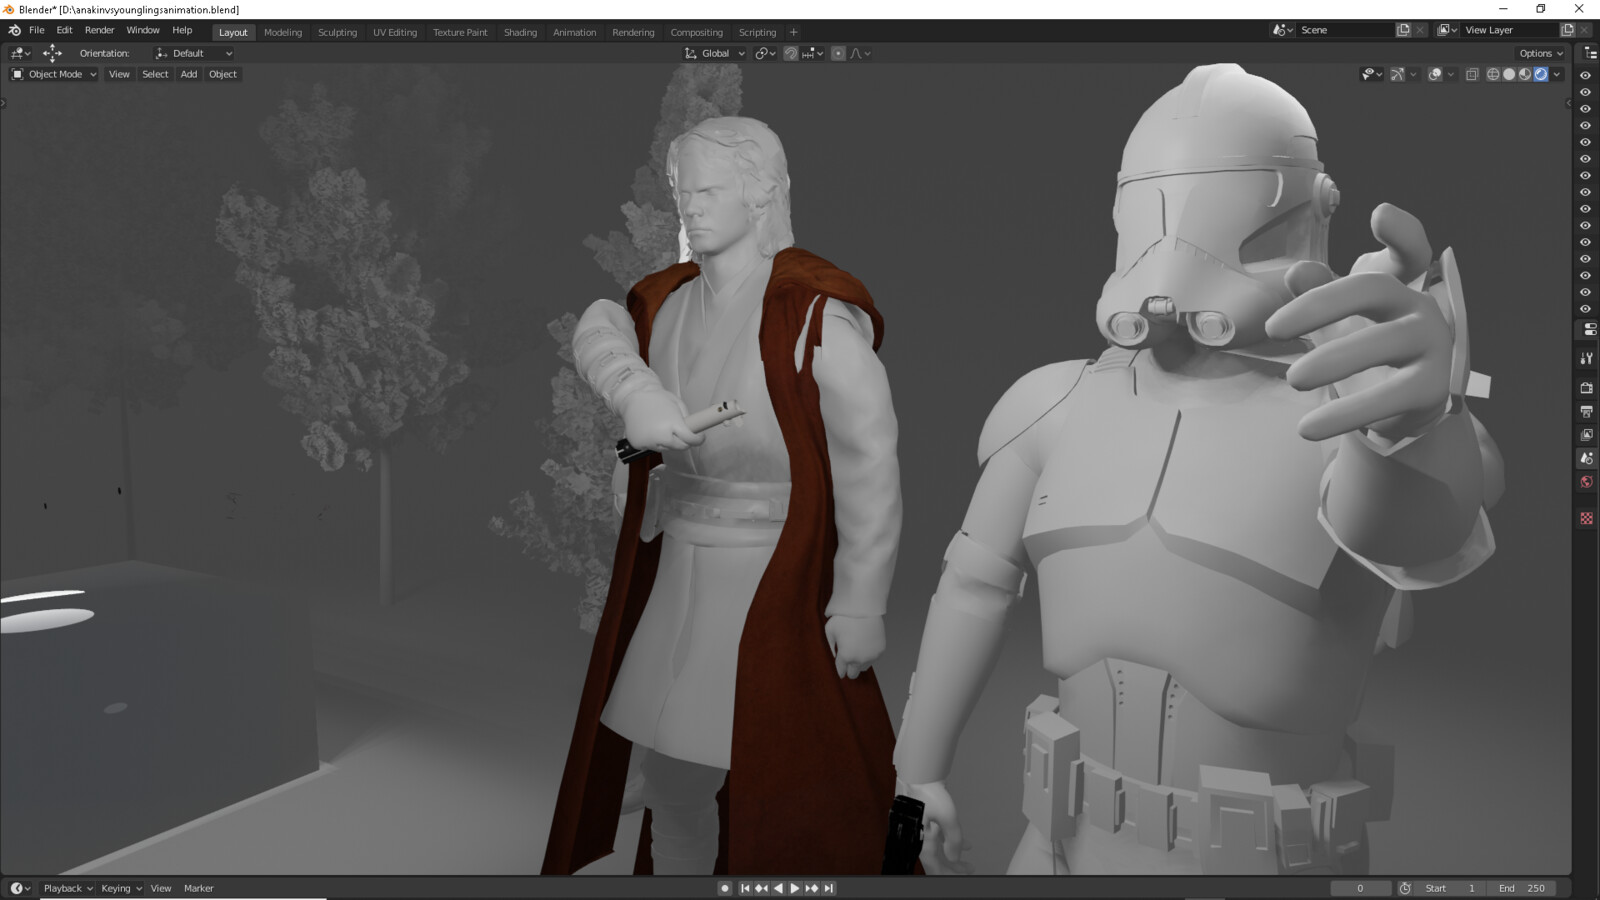Jump to the timeline end frame
The height and width of the screenshot is (900, 1600).
(828, 888)
